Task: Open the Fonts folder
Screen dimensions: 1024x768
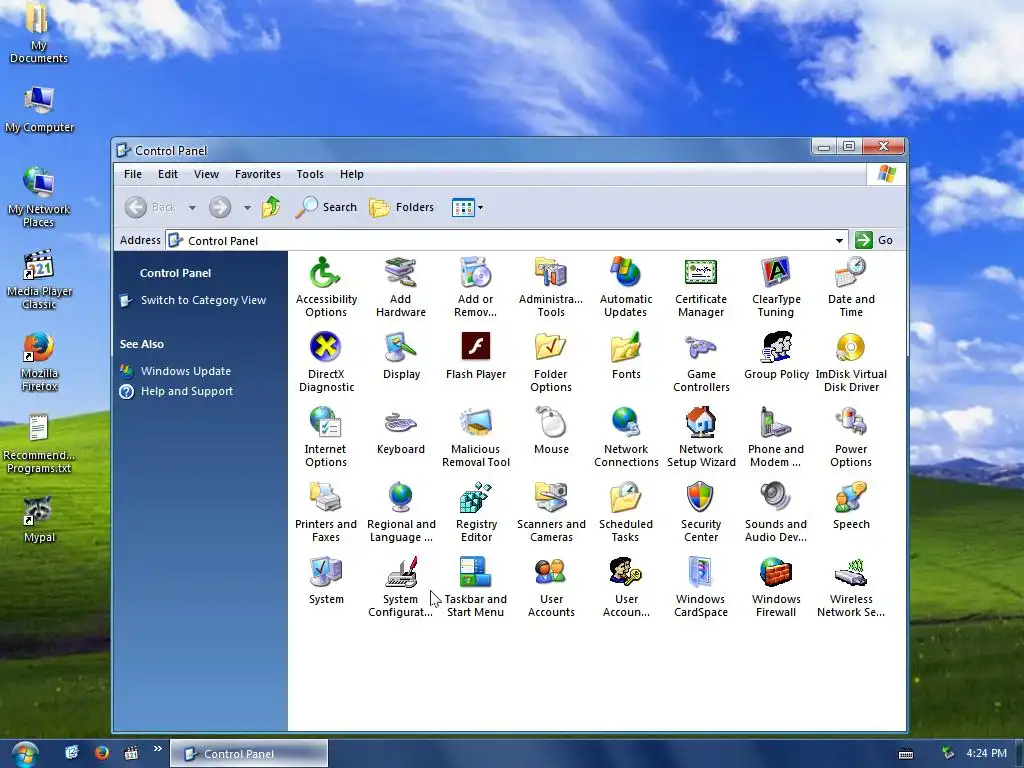Action: 626,356
